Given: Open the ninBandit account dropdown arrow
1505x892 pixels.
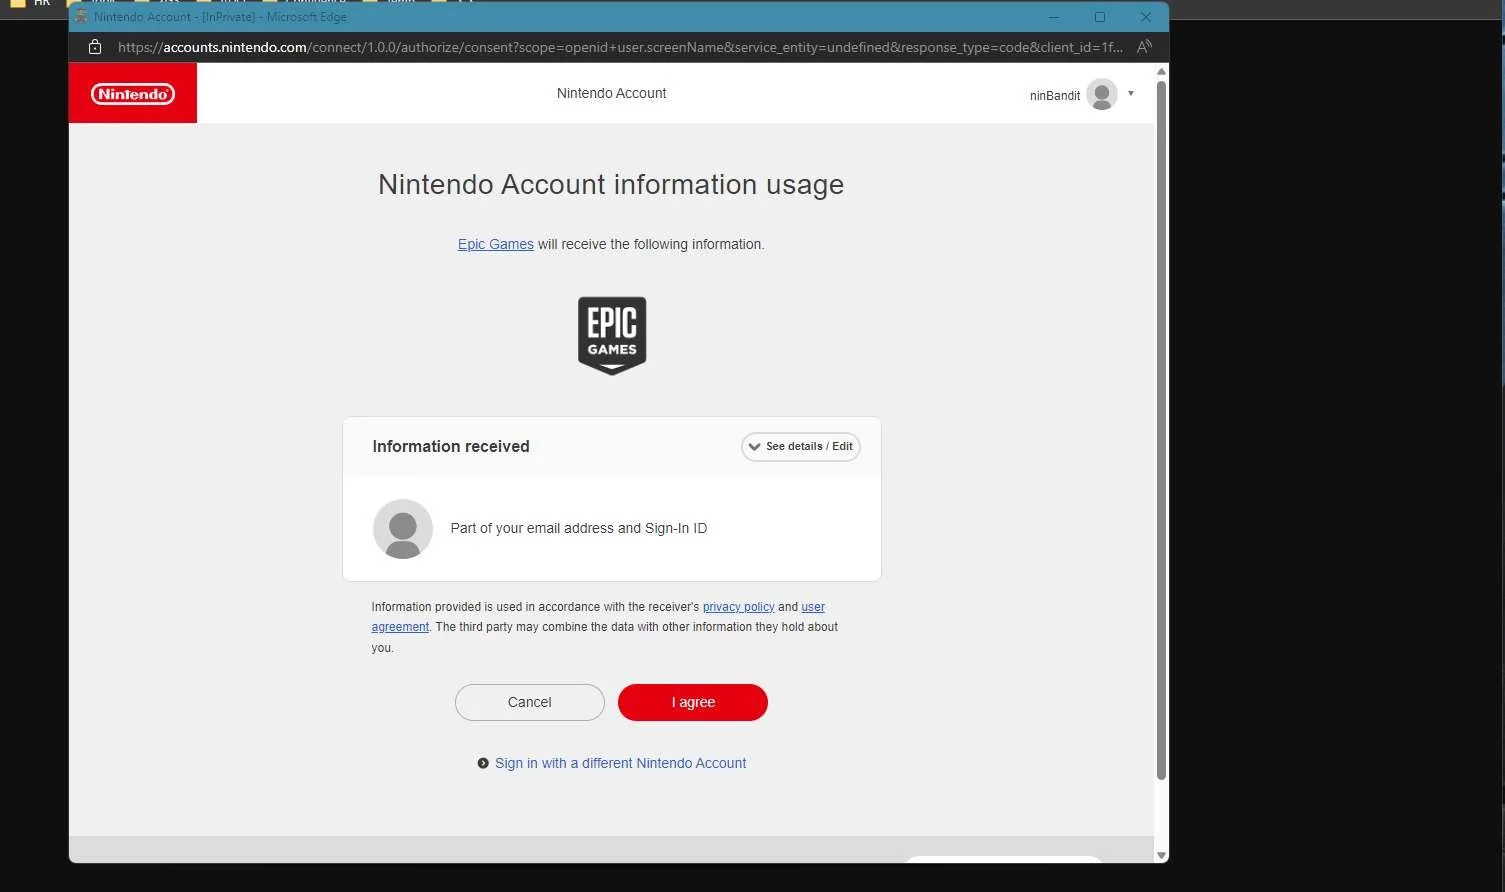Looking at the screenshot, I should click(1131, 94).
